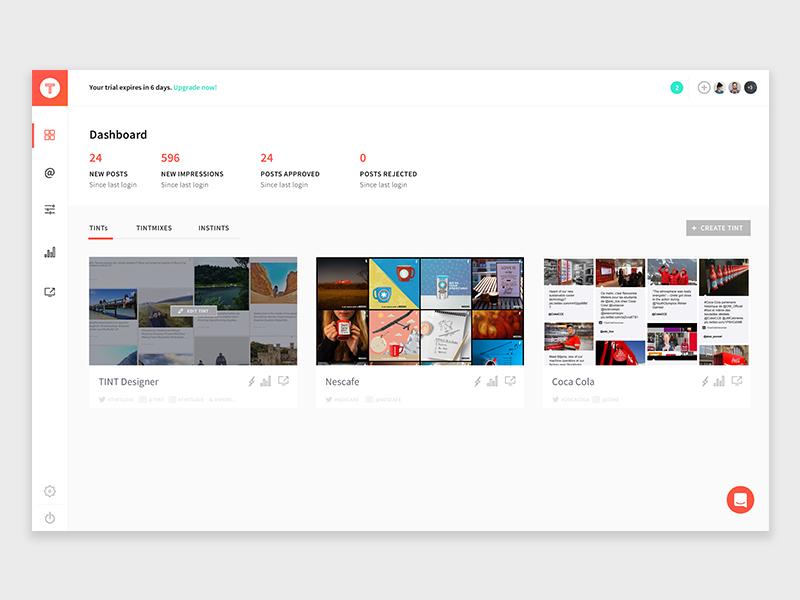Click the dark extra-users avatar badge
The height and width of the screenshot is (600, 800).
751,88
